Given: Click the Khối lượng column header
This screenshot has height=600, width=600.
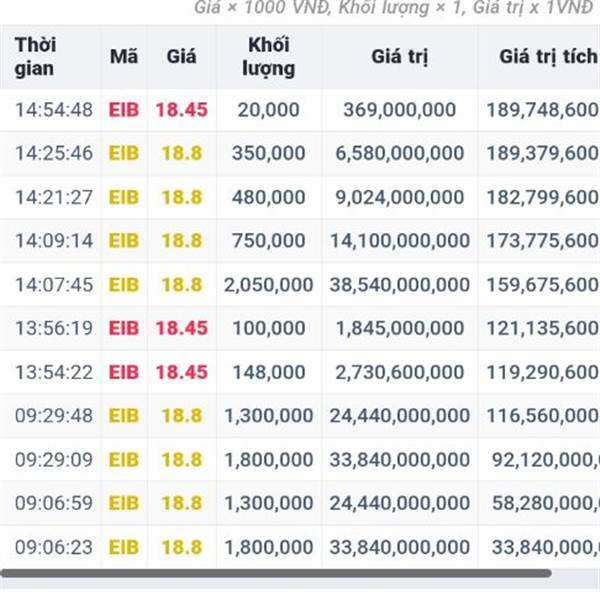Looking at the screenshot, I should point(269,57).
